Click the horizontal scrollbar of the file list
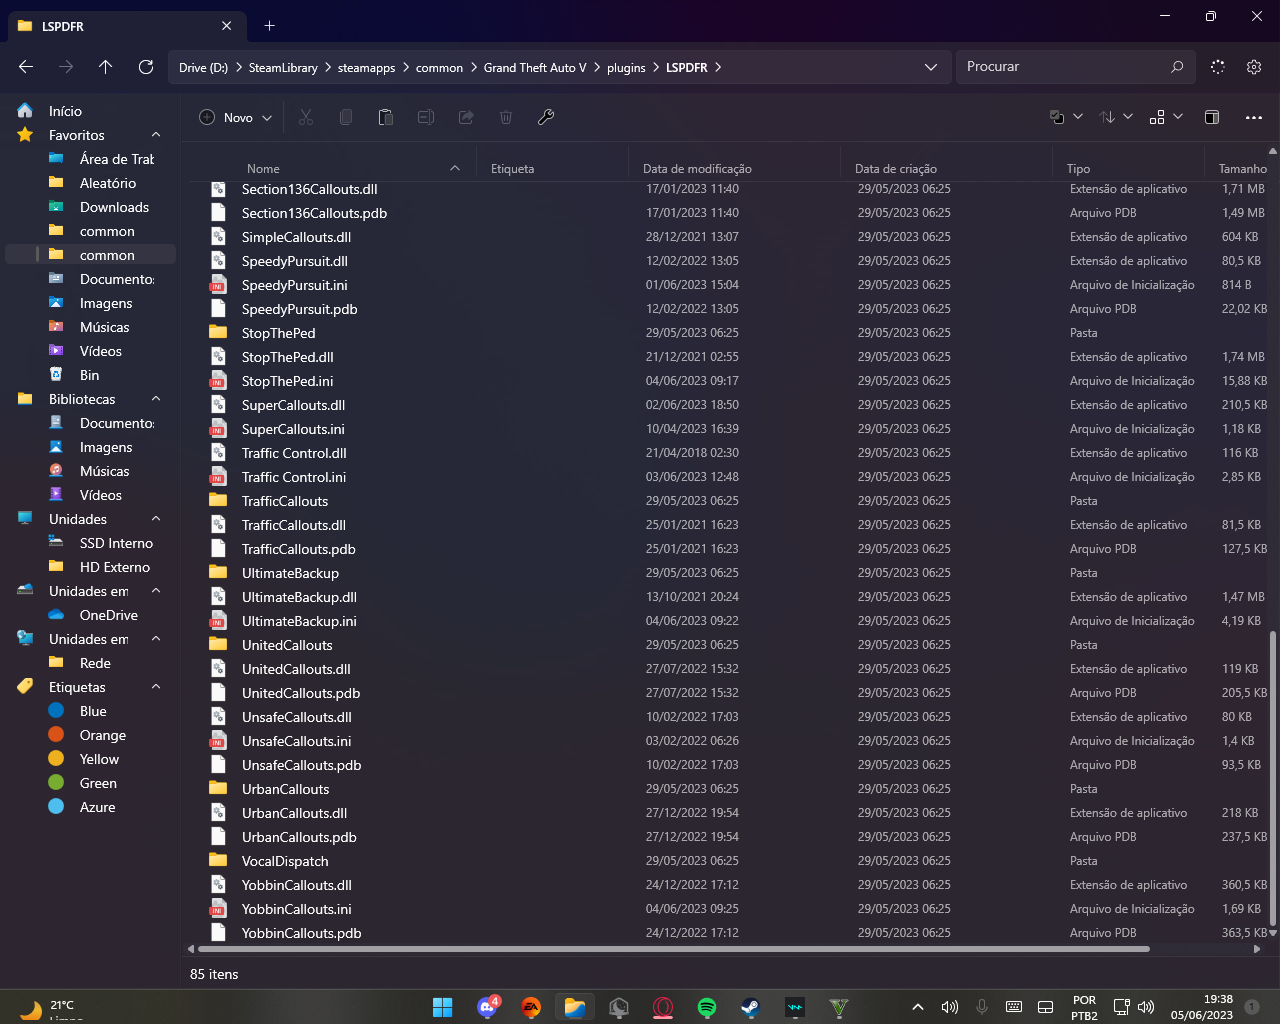 click(x=674, y=949)
